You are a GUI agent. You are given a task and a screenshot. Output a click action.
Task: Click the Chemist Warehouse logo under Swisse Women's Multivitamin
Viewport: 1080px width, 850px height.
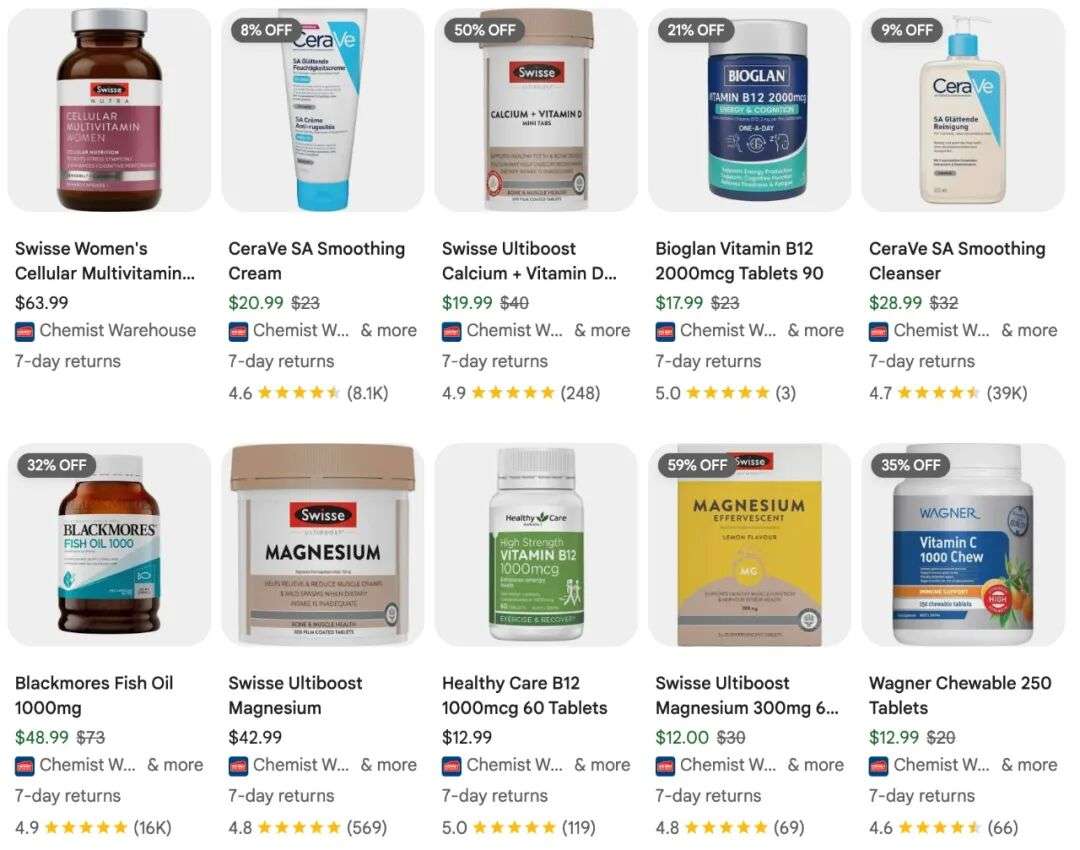[x=25, y=332]
